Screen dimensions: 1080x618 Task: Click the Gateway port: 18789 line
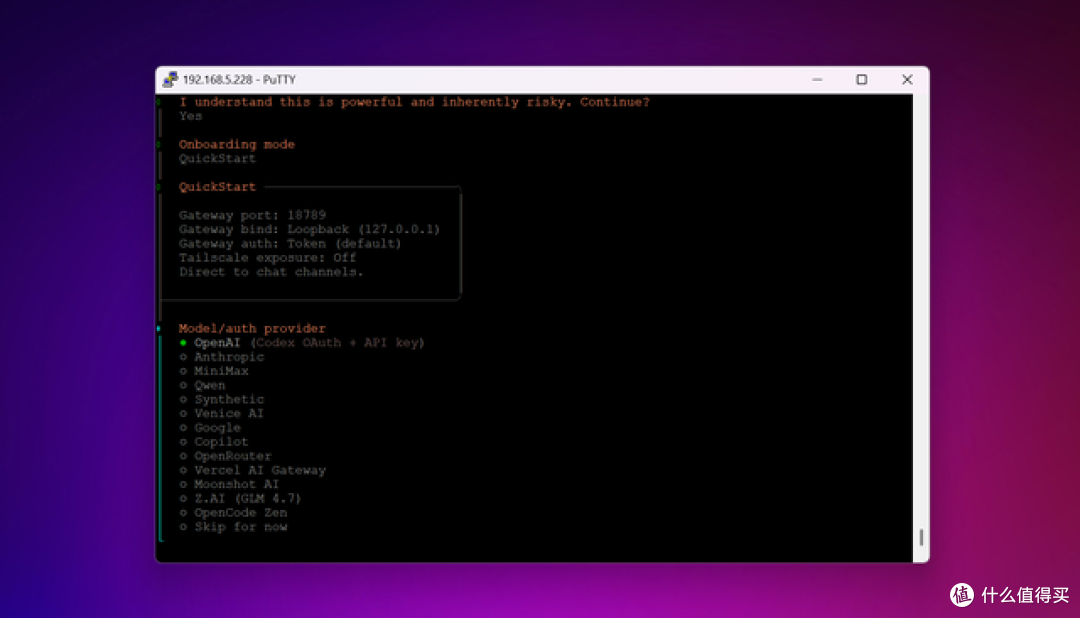(253, 215)
